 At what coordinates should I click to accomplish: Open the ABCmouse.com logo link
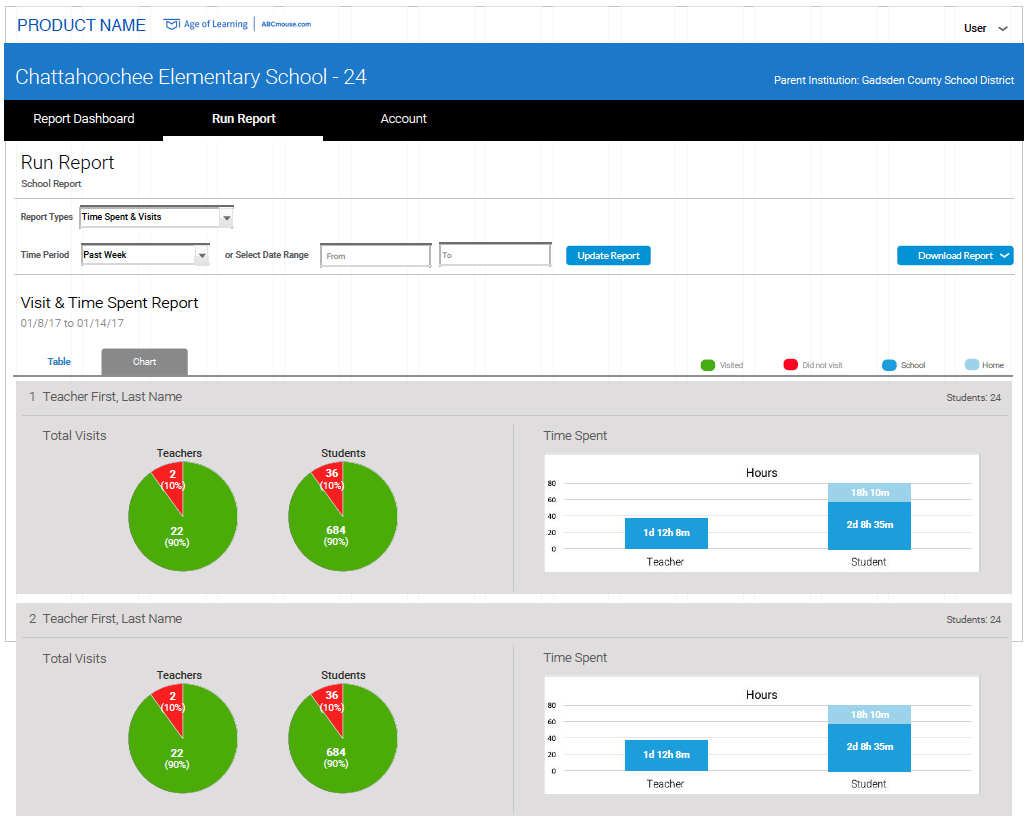[x=286, y=24]
